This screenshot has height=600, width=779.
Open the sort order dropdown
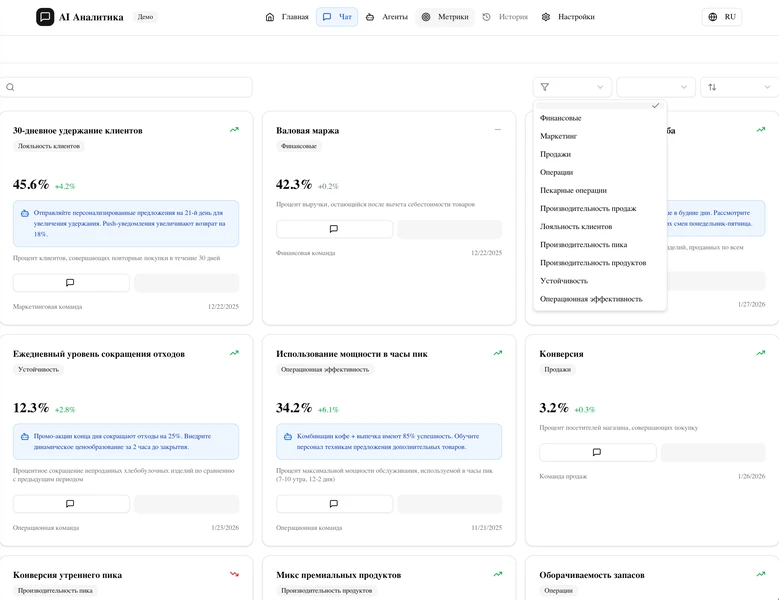[x=739, y=87]
